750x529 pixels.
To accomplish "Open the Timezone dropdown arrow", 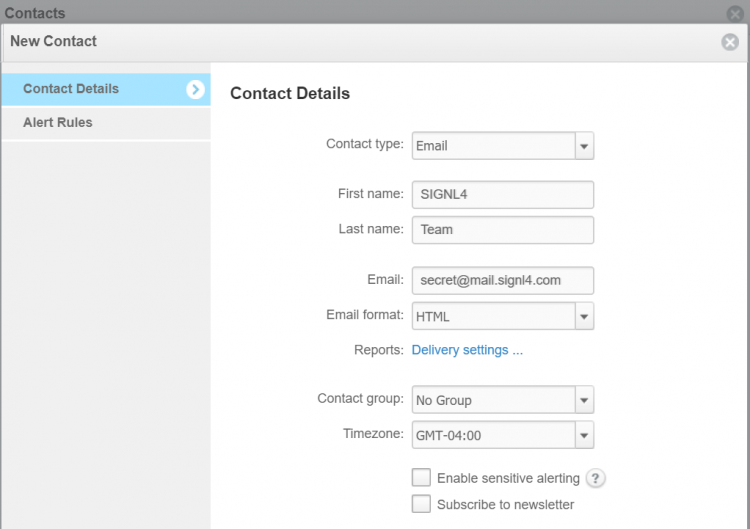I will tap(584, 435).
